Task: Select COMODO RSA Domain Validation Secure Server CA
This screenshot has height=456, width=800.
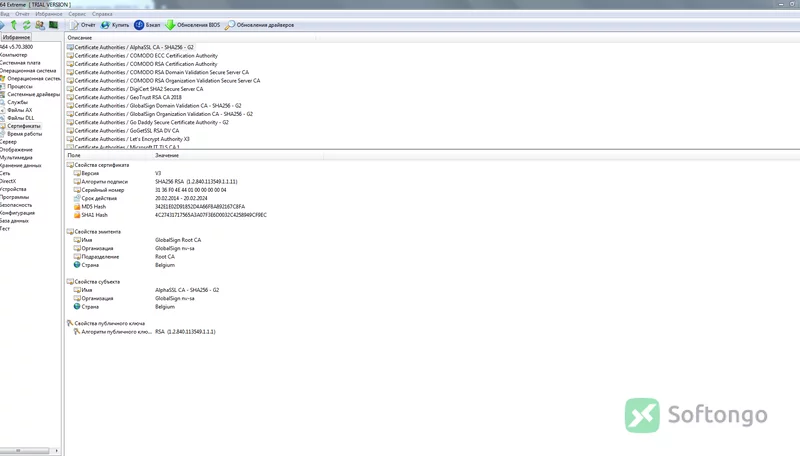Action: [x=158, y=72]
